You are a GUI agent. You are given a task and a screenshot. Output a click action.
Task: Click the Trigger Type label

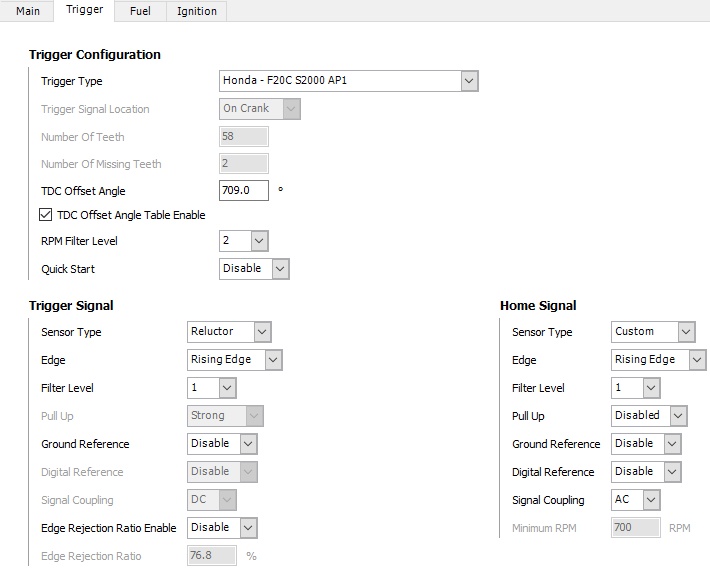pos(72,81)
